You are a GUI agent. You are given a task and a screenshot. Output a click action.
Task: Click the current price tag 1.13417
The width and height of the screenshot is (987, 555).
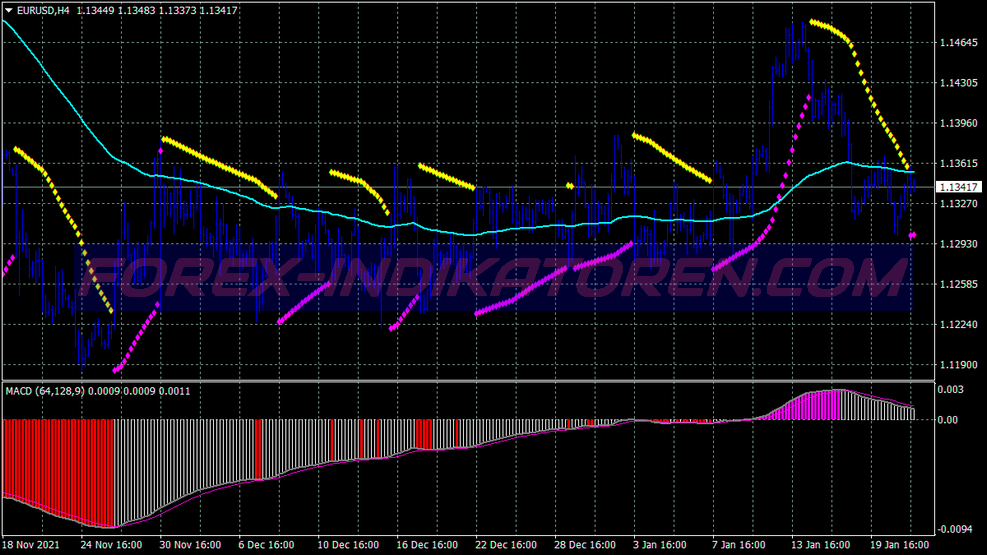[959, 187]
